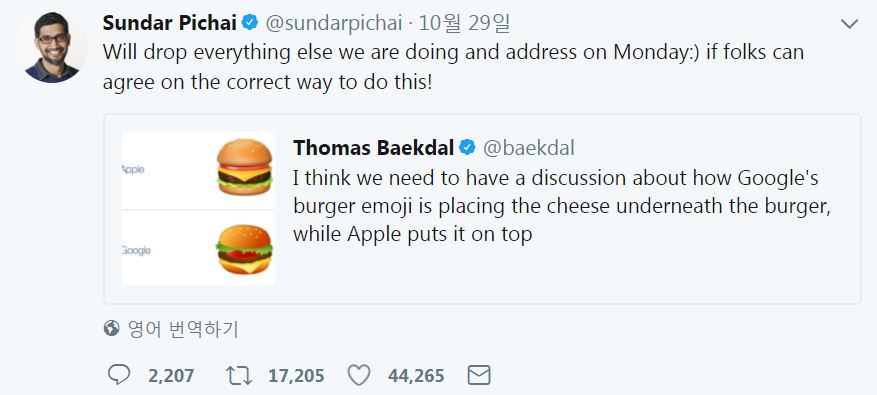877x395 pixels.
Task: Open the 10월 29일 timestamp link
Action: click(x=464, y=23)
